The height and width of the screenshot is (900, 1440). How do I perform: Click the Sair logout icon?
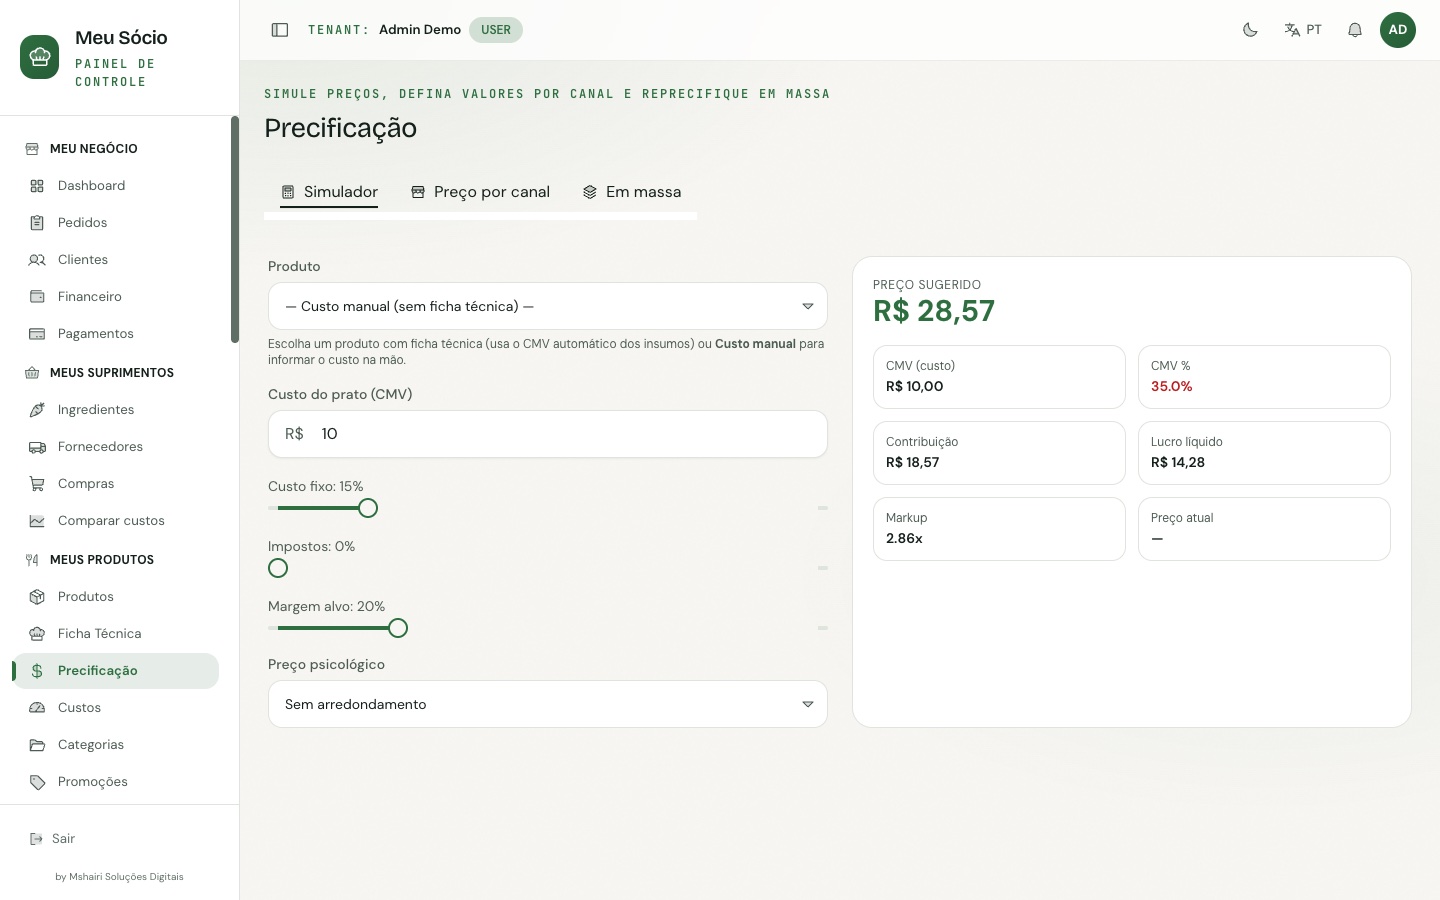(36, 839)
